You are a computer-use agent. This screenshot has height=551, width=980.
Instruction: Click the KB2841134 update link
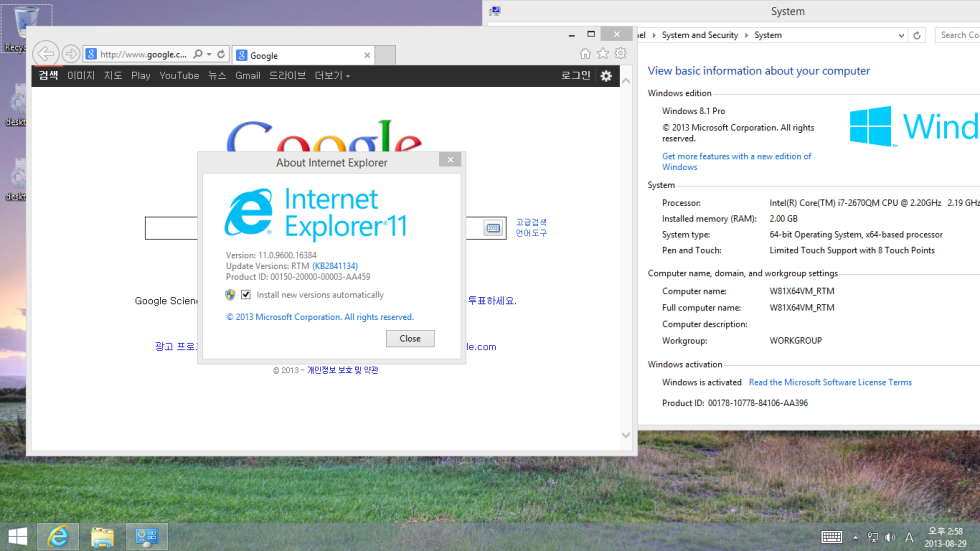335,266
